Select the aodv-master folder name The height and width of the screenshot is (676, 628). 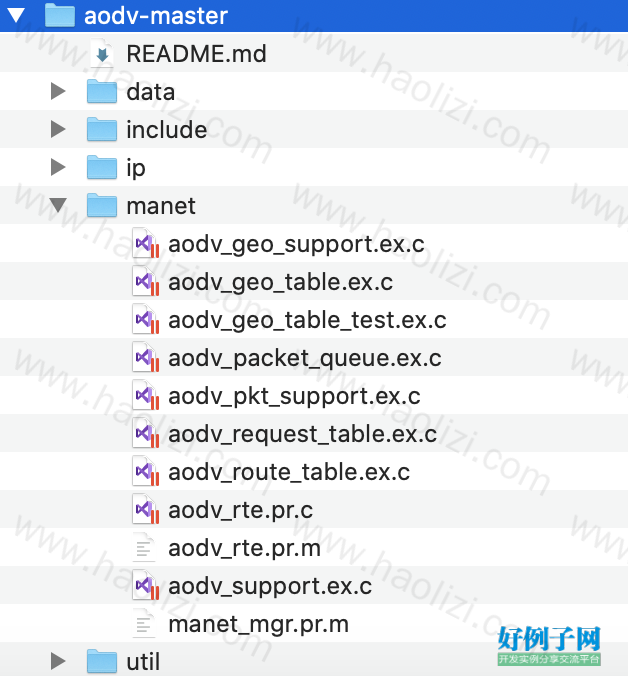(x=156, y=16)
